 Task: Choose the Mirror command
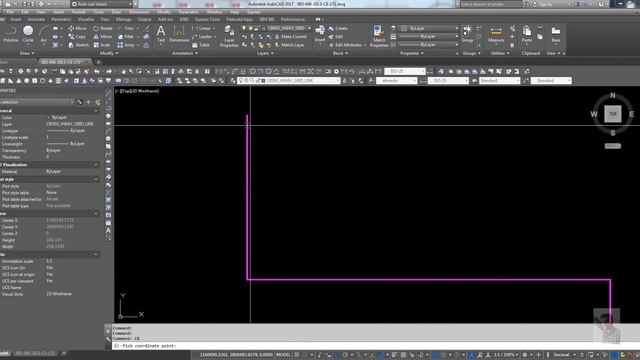102,36
